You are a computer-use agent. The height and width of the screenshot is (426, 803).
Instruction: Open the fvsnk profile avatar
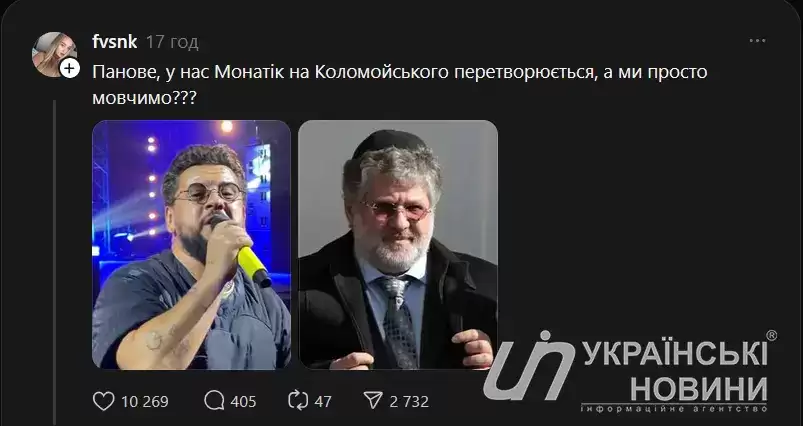(53, 54)
